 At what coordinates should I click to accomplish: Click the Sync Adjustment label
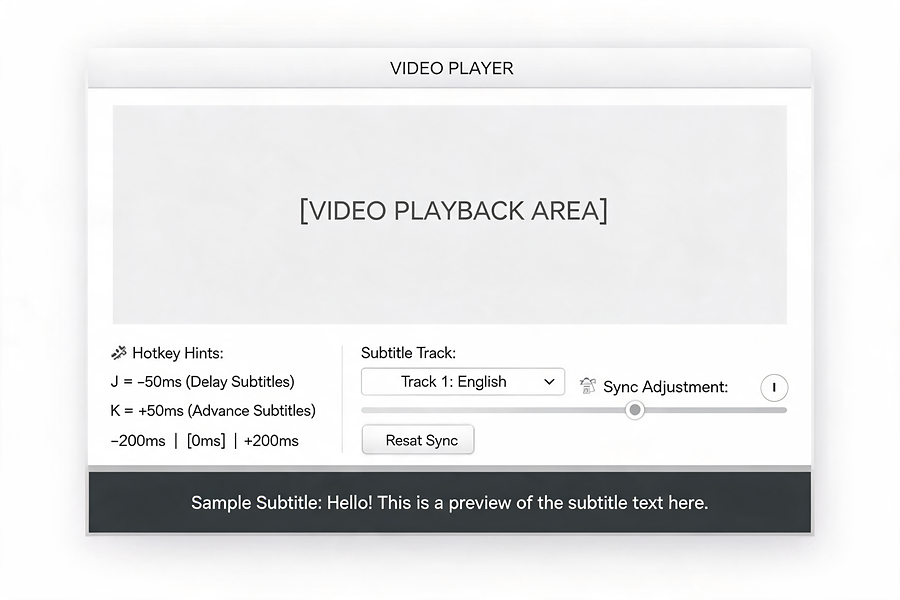(665, 387)
